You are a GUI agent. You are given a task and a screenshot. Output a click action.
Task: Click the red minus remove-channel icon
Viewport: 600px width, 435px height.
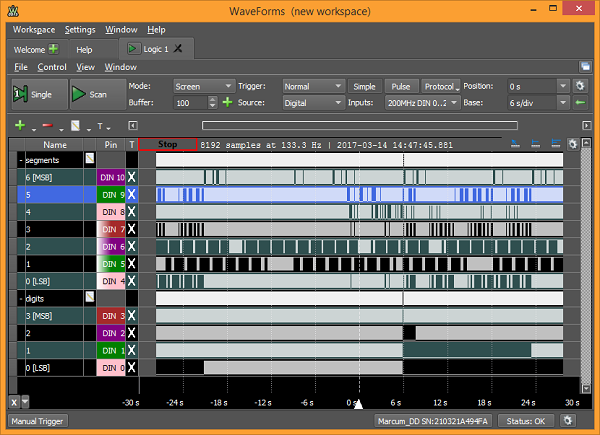tap(47, 126)
